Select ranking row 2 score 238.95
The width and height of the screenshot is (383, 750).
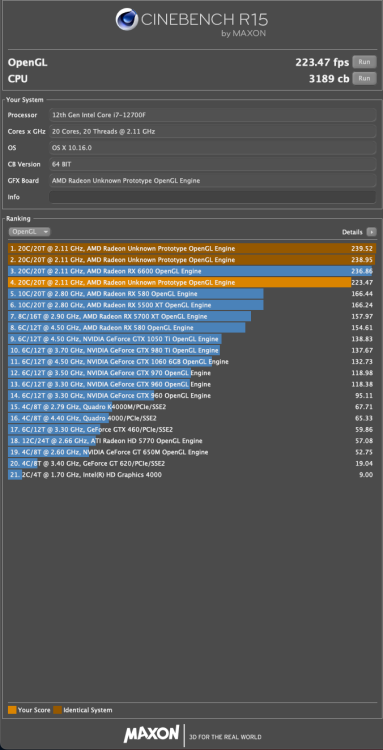[x=192, y=260]
